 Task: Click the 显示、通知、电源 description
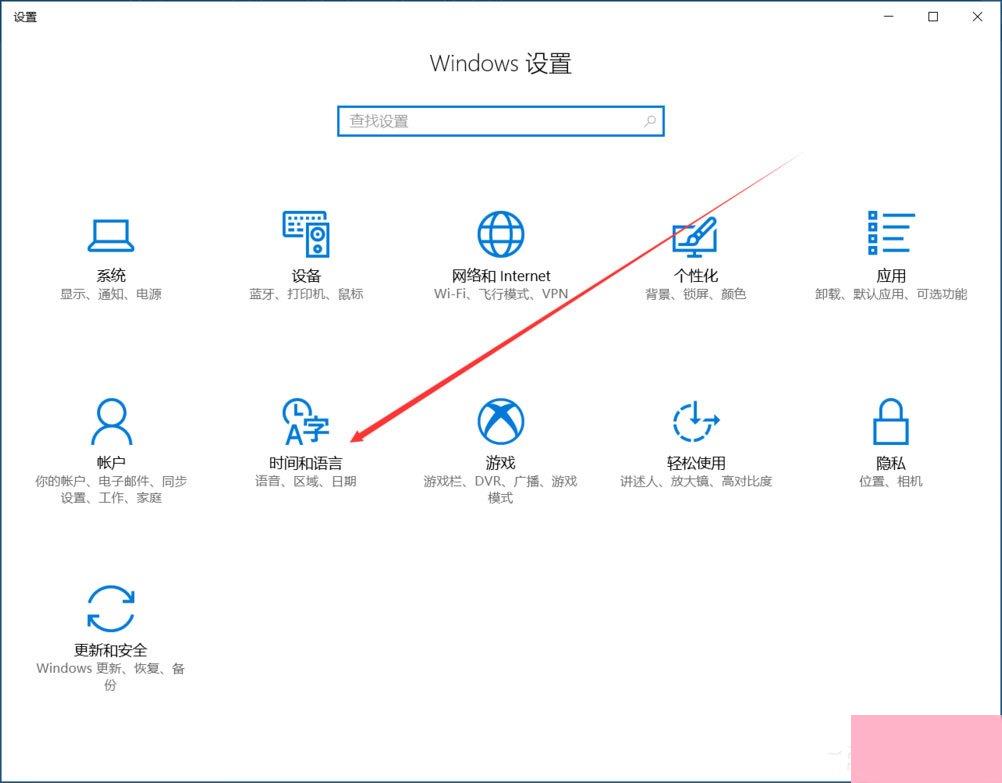[111, 294]
